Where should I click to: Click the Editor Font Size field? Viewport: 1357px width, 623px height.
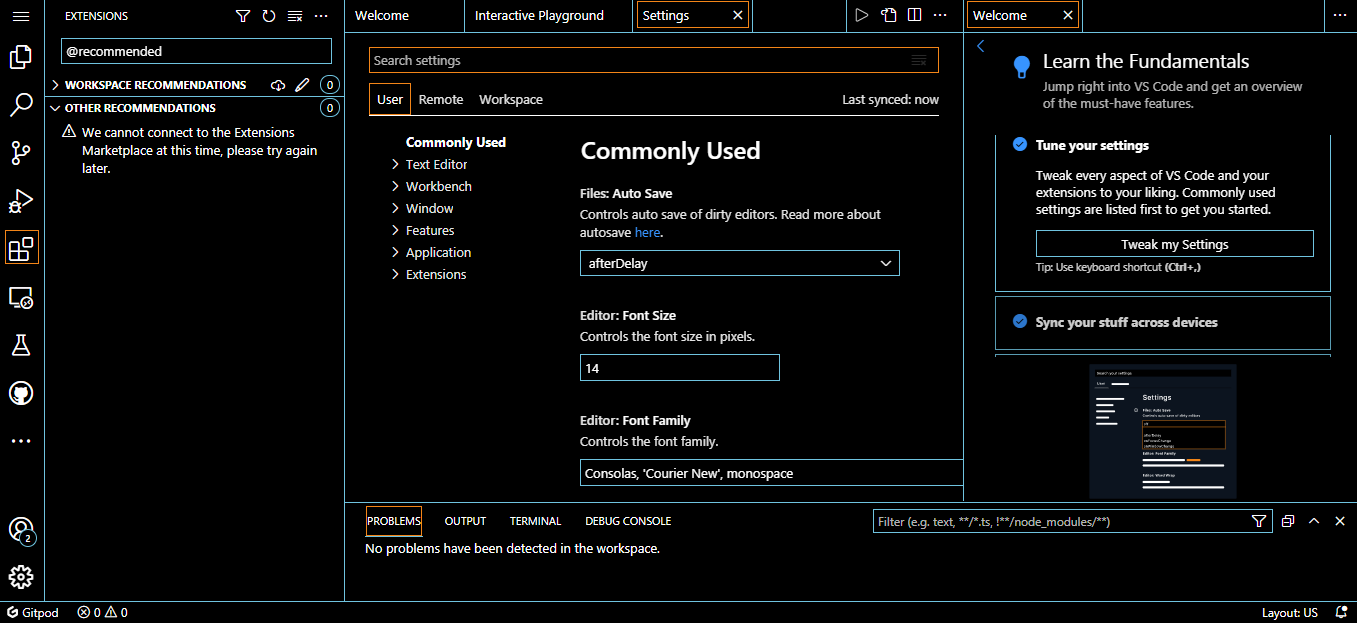(x=680, y=368)
